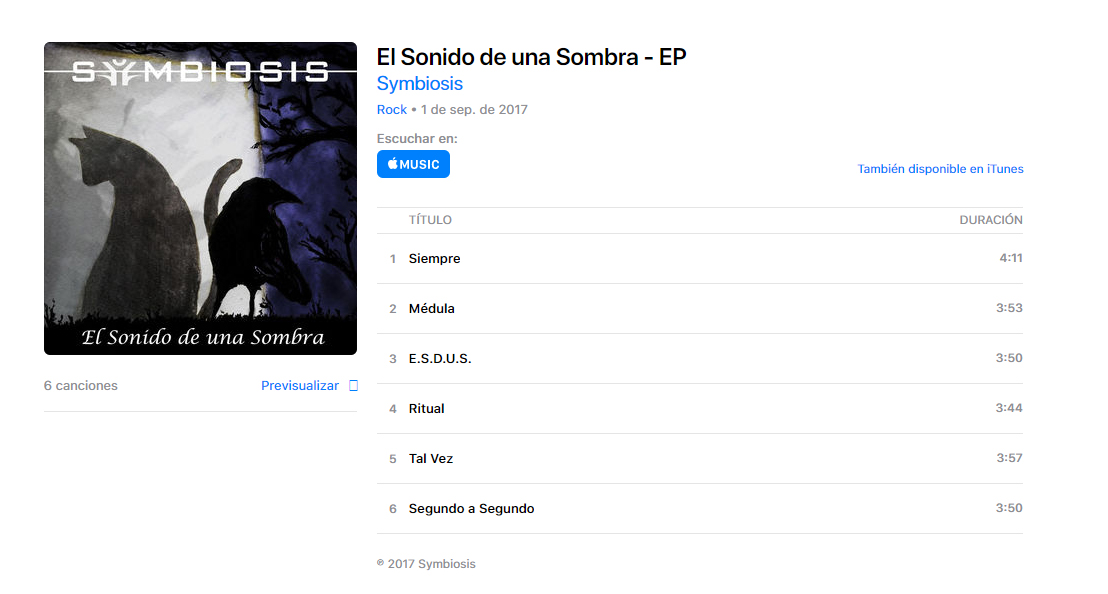Select the track Siempre
1108x594 pixels.
click(x=700, y=259)
